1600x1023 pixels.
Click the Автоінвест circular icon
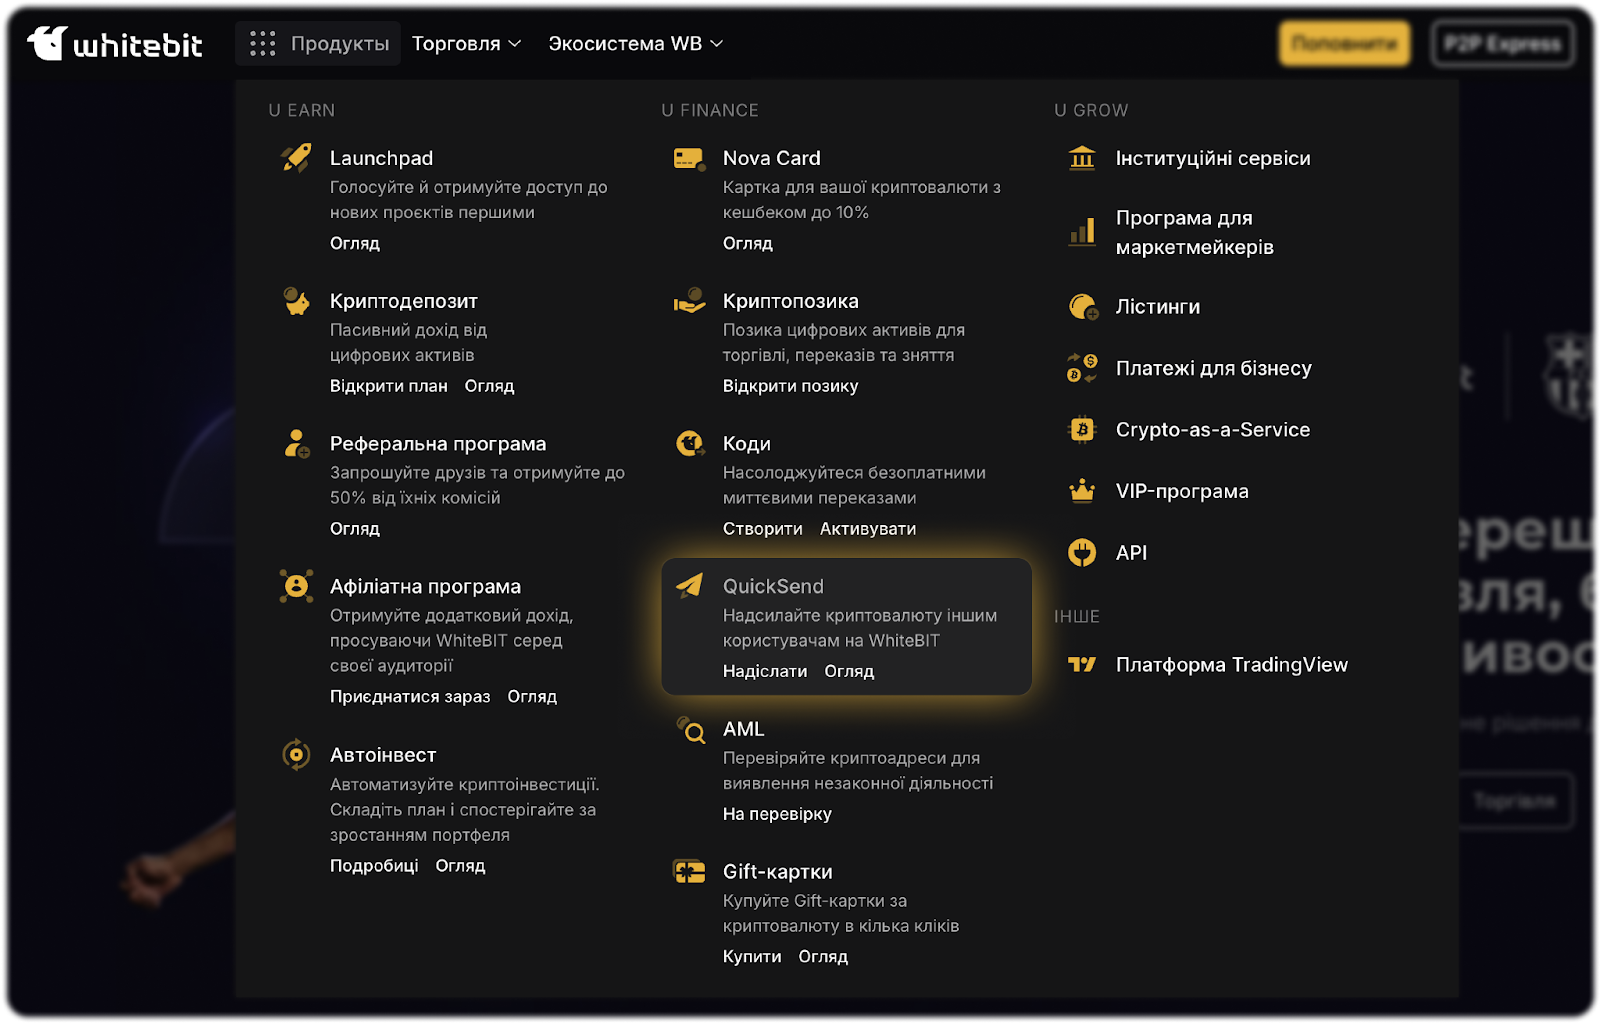[296, 755]
